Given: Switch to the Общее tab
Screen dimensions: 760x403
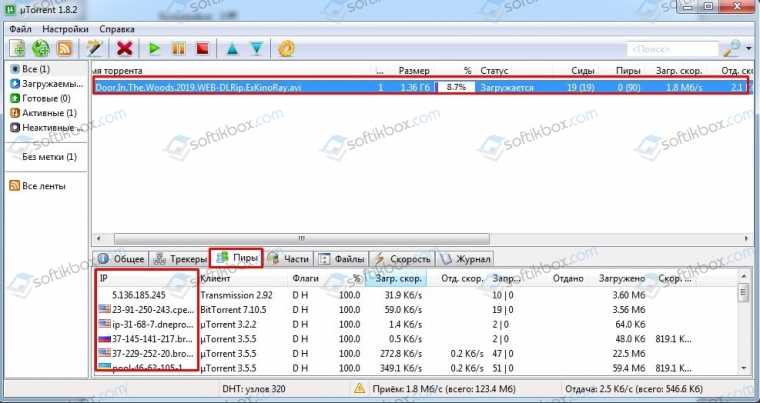Looking at the screenshot, I should pyautogui.click(x=122, y=259).
